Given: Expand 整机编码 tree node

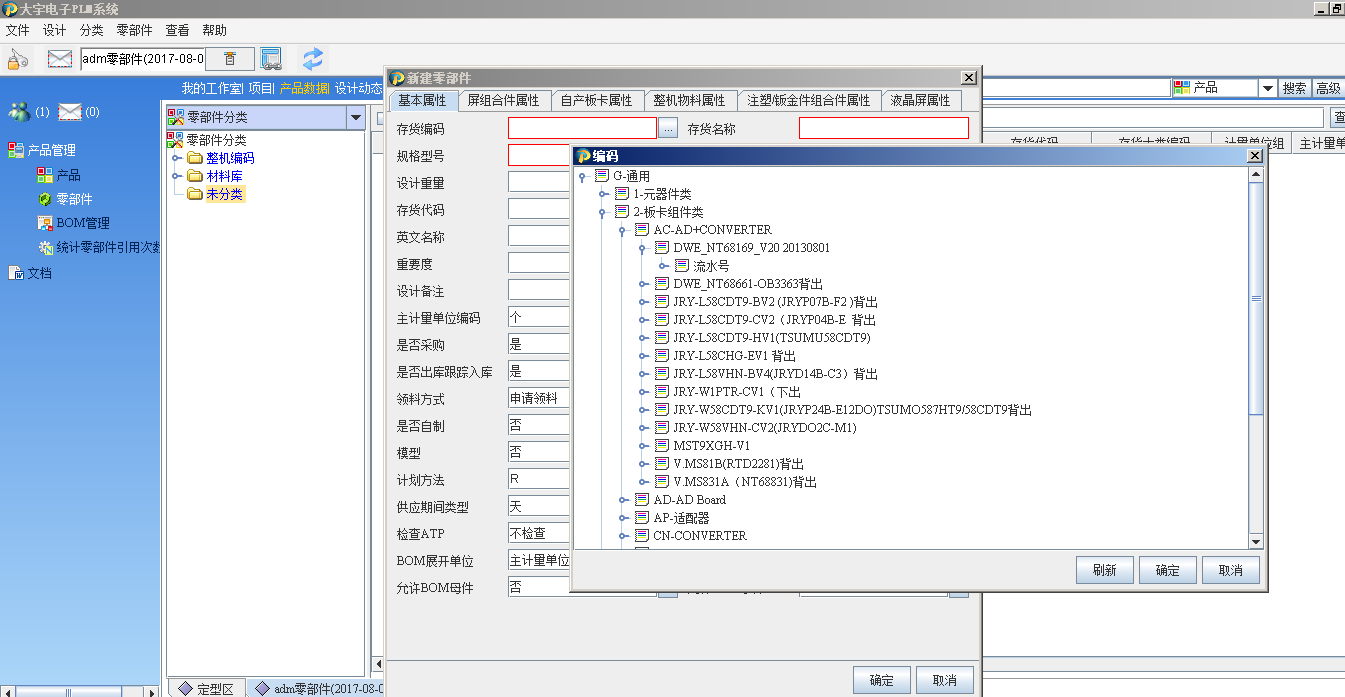Looking at the screenshot, I should 177,158.
